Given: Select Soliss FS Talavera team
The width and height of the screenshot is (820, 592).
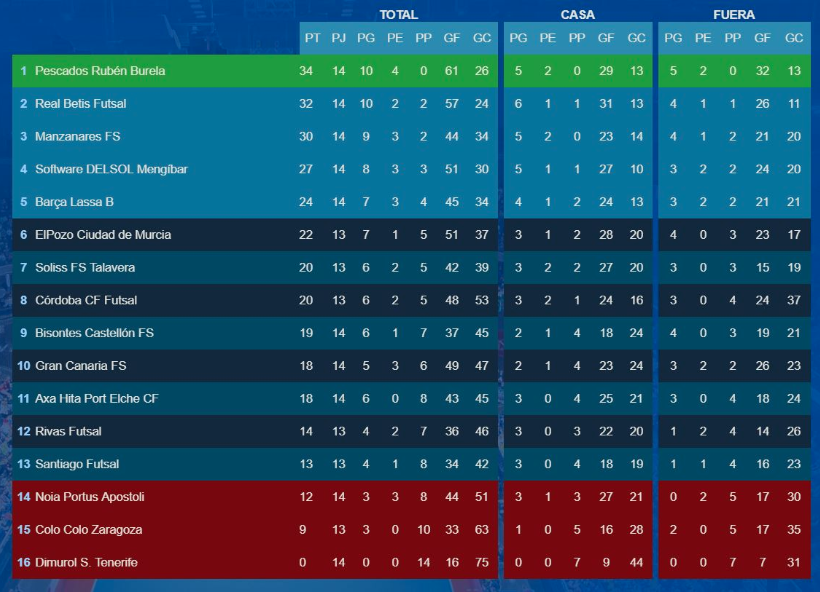Looking at the screenshot, I should point(85,268).
